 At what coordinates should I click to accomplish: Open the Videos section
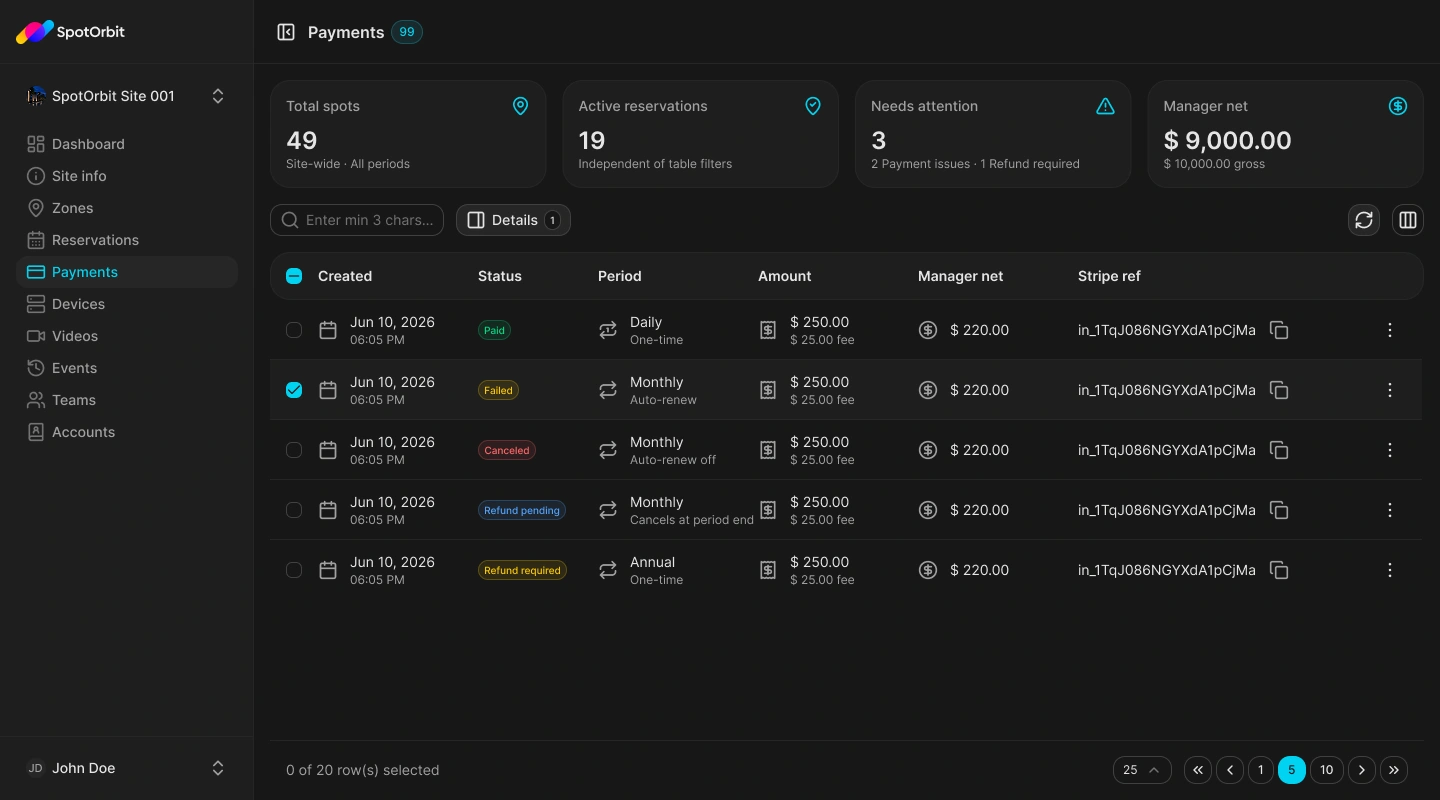pyautogui.click(x=127, y=336)
